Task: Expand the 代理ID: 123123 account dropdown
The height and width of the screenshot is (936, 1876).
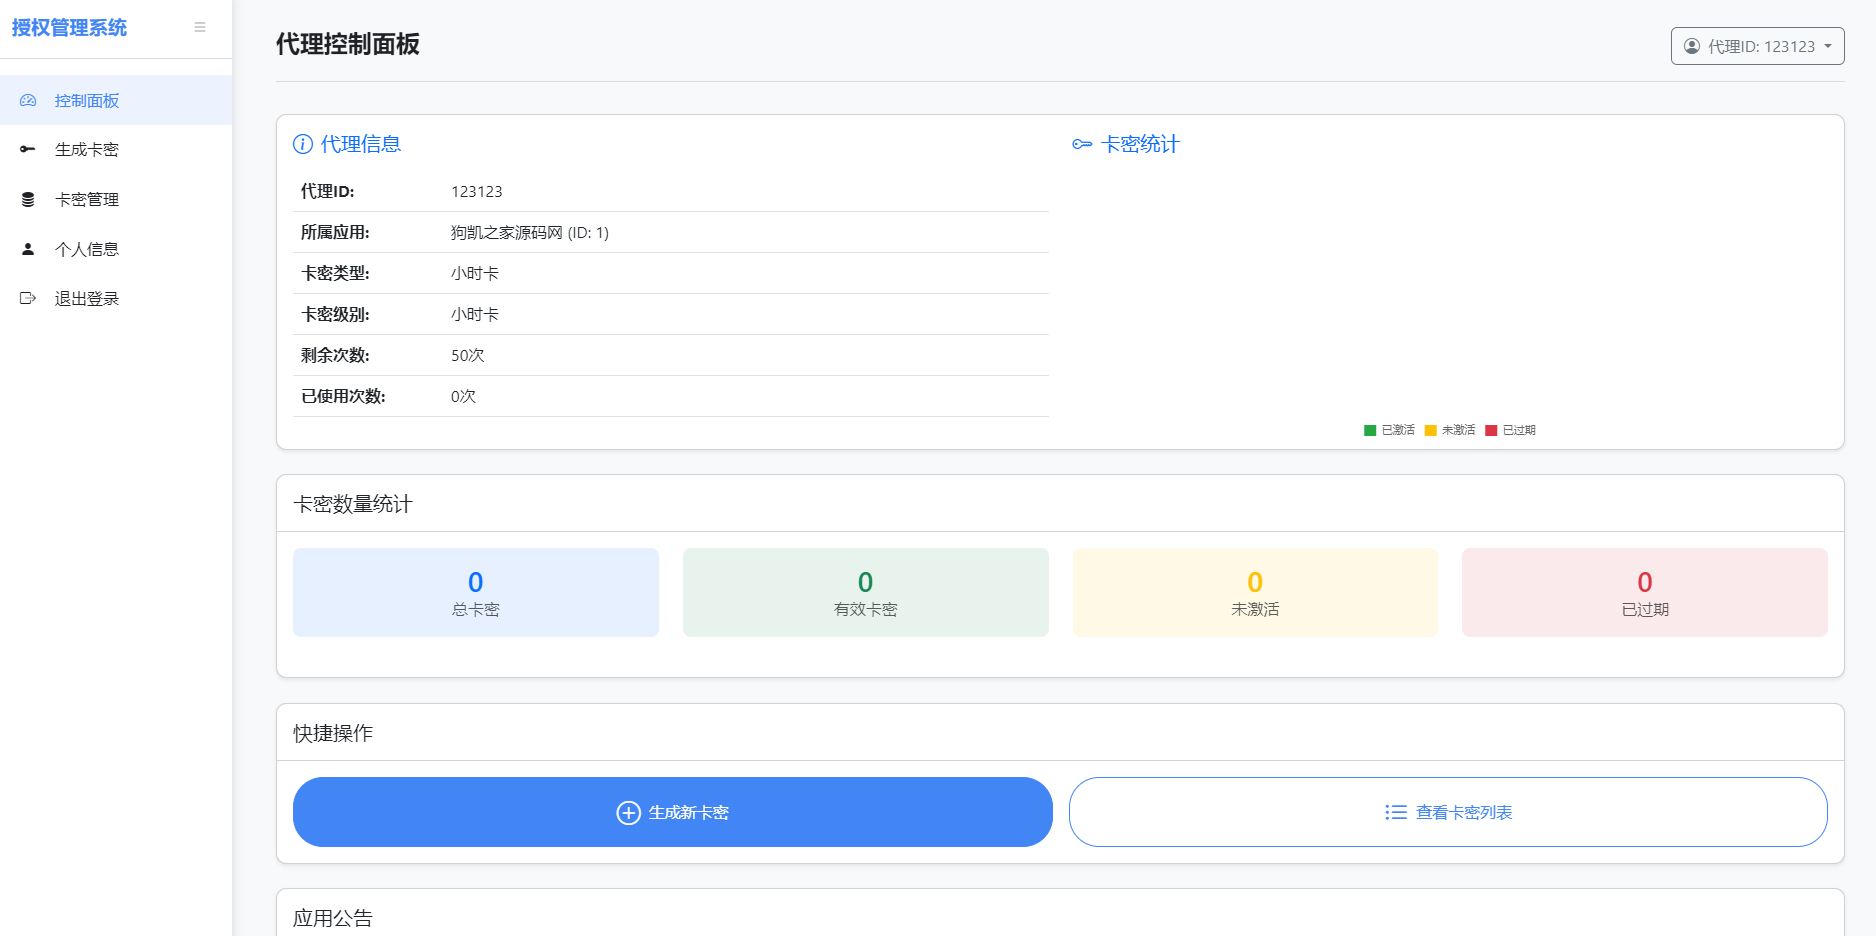Action: (x=1757, y=46)
